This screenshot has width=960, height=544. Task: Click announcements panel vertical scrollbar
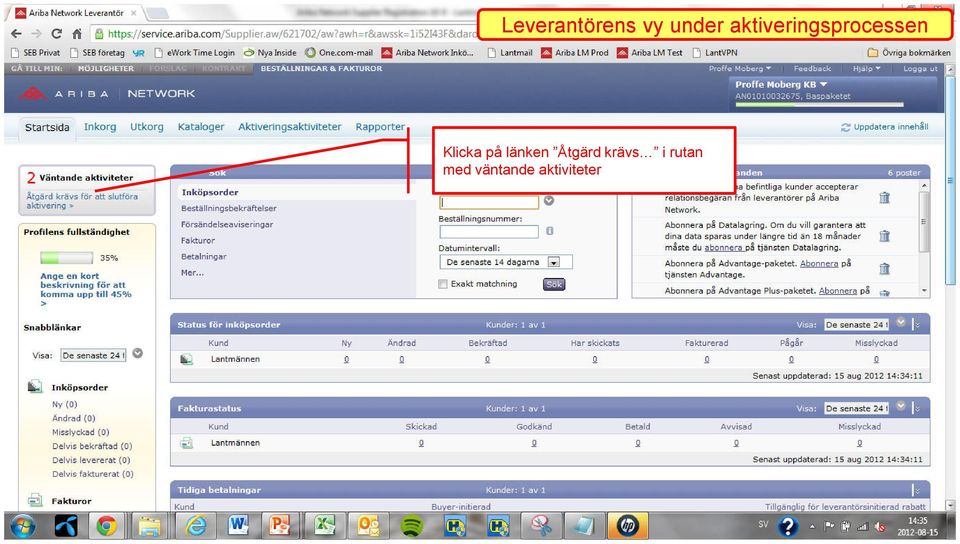pyautogui.click(x=924, y=237)
